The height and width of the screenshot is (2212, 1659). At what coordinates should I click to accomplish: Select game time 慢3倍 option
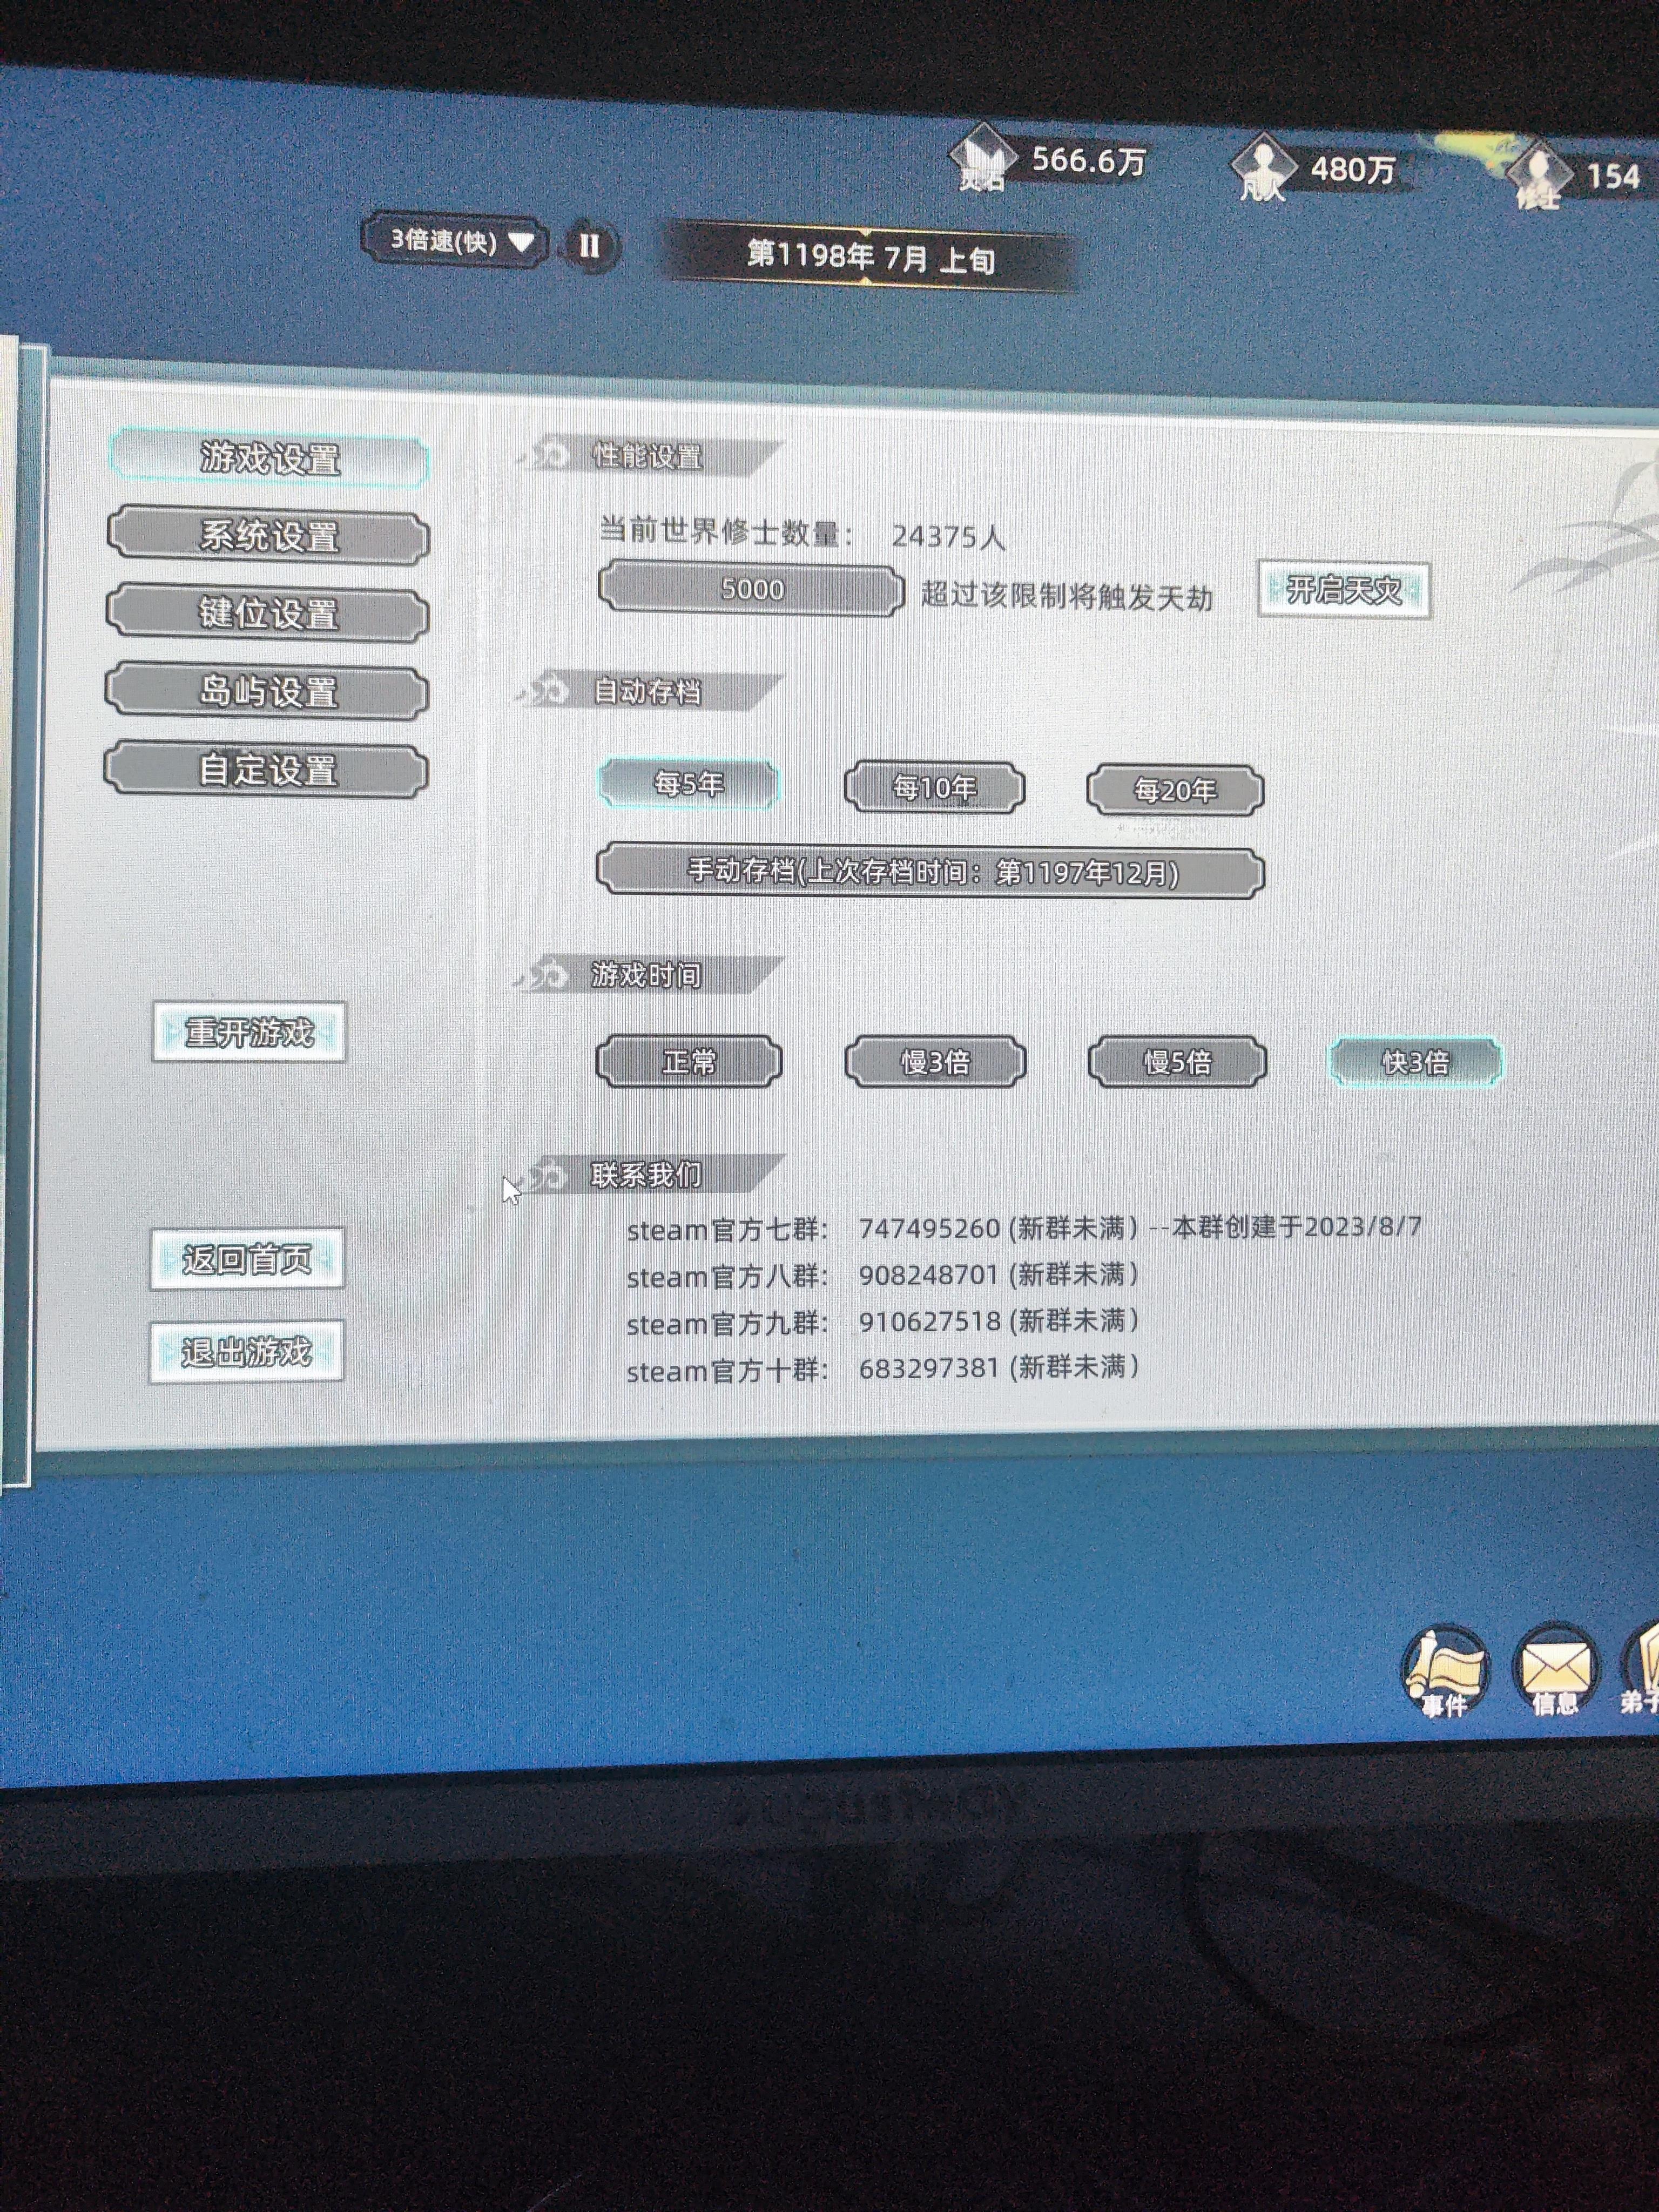(x=935, y=1061)
